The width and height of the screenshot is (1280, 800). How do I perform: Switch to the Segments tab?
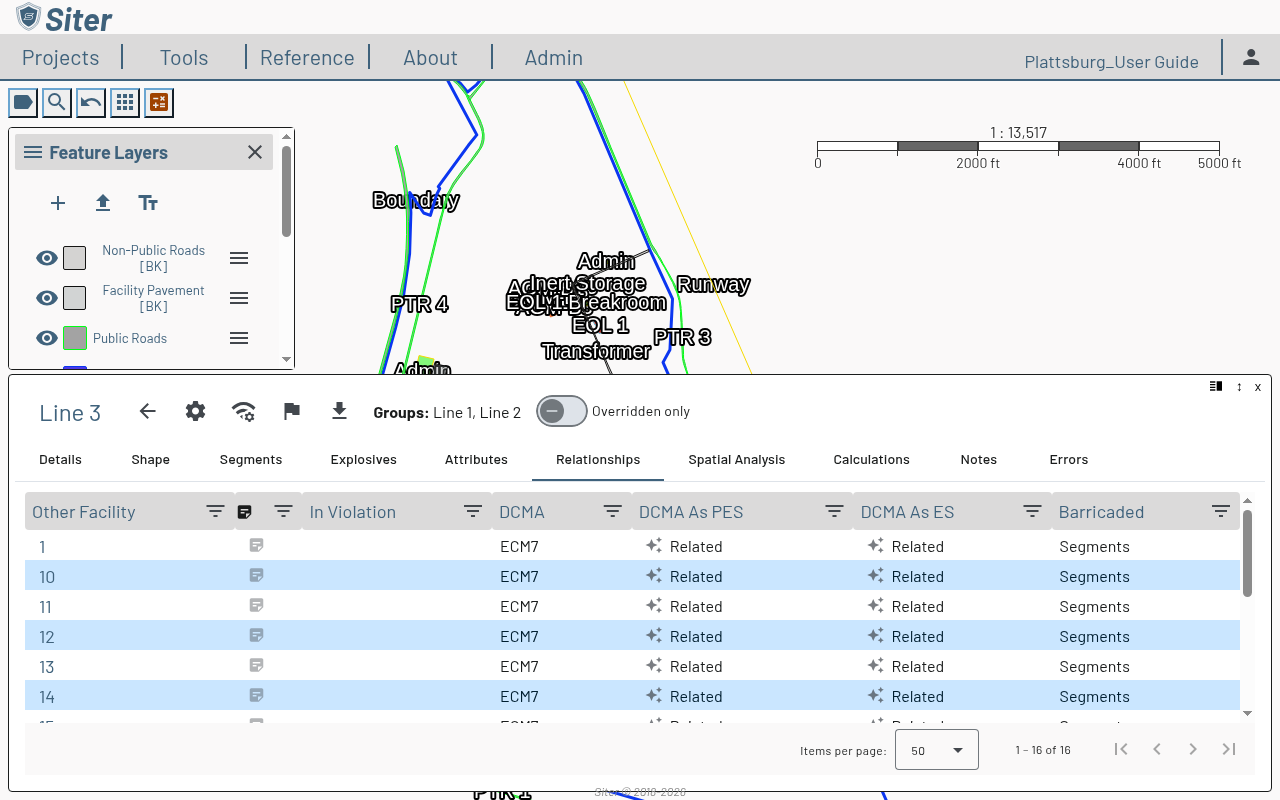[251, 460]
